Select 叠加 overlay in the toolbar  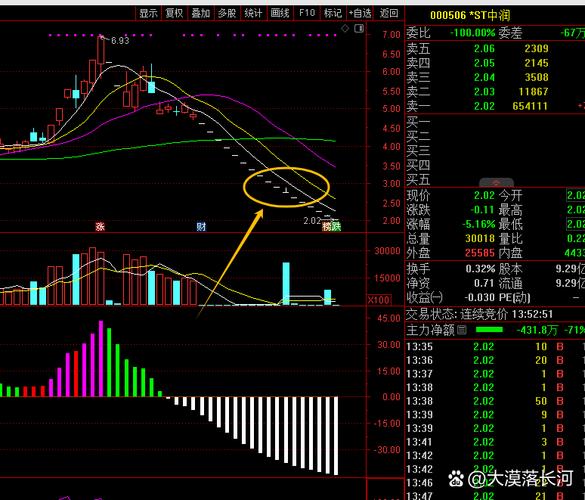[201, 13]
